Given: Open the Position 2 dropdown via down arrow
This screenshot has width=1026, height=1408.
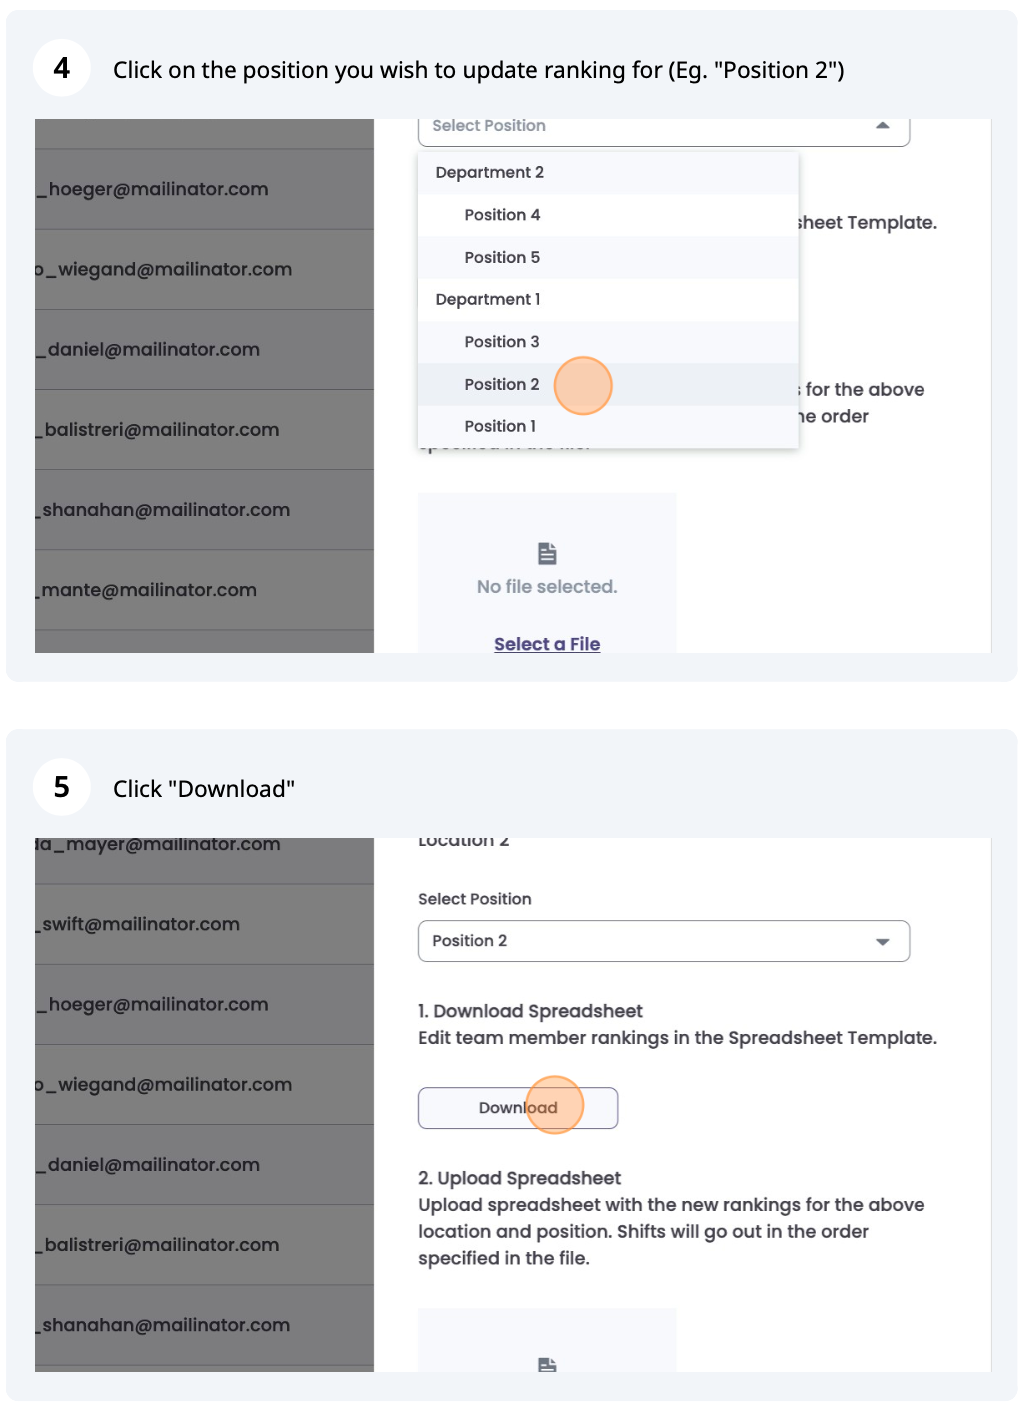Looking at the screenshot, I should [882, 941].
